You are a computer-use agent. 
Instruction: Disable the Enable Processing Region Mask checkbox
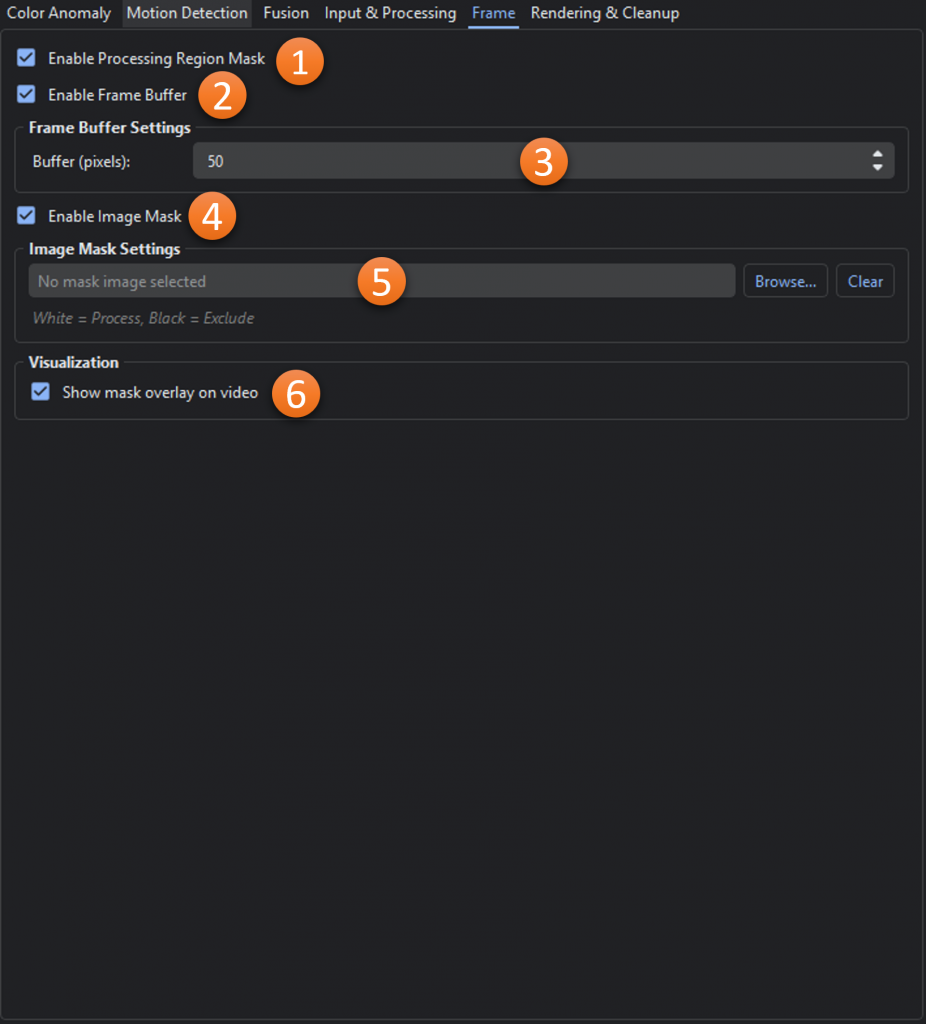tap(27, 58)
